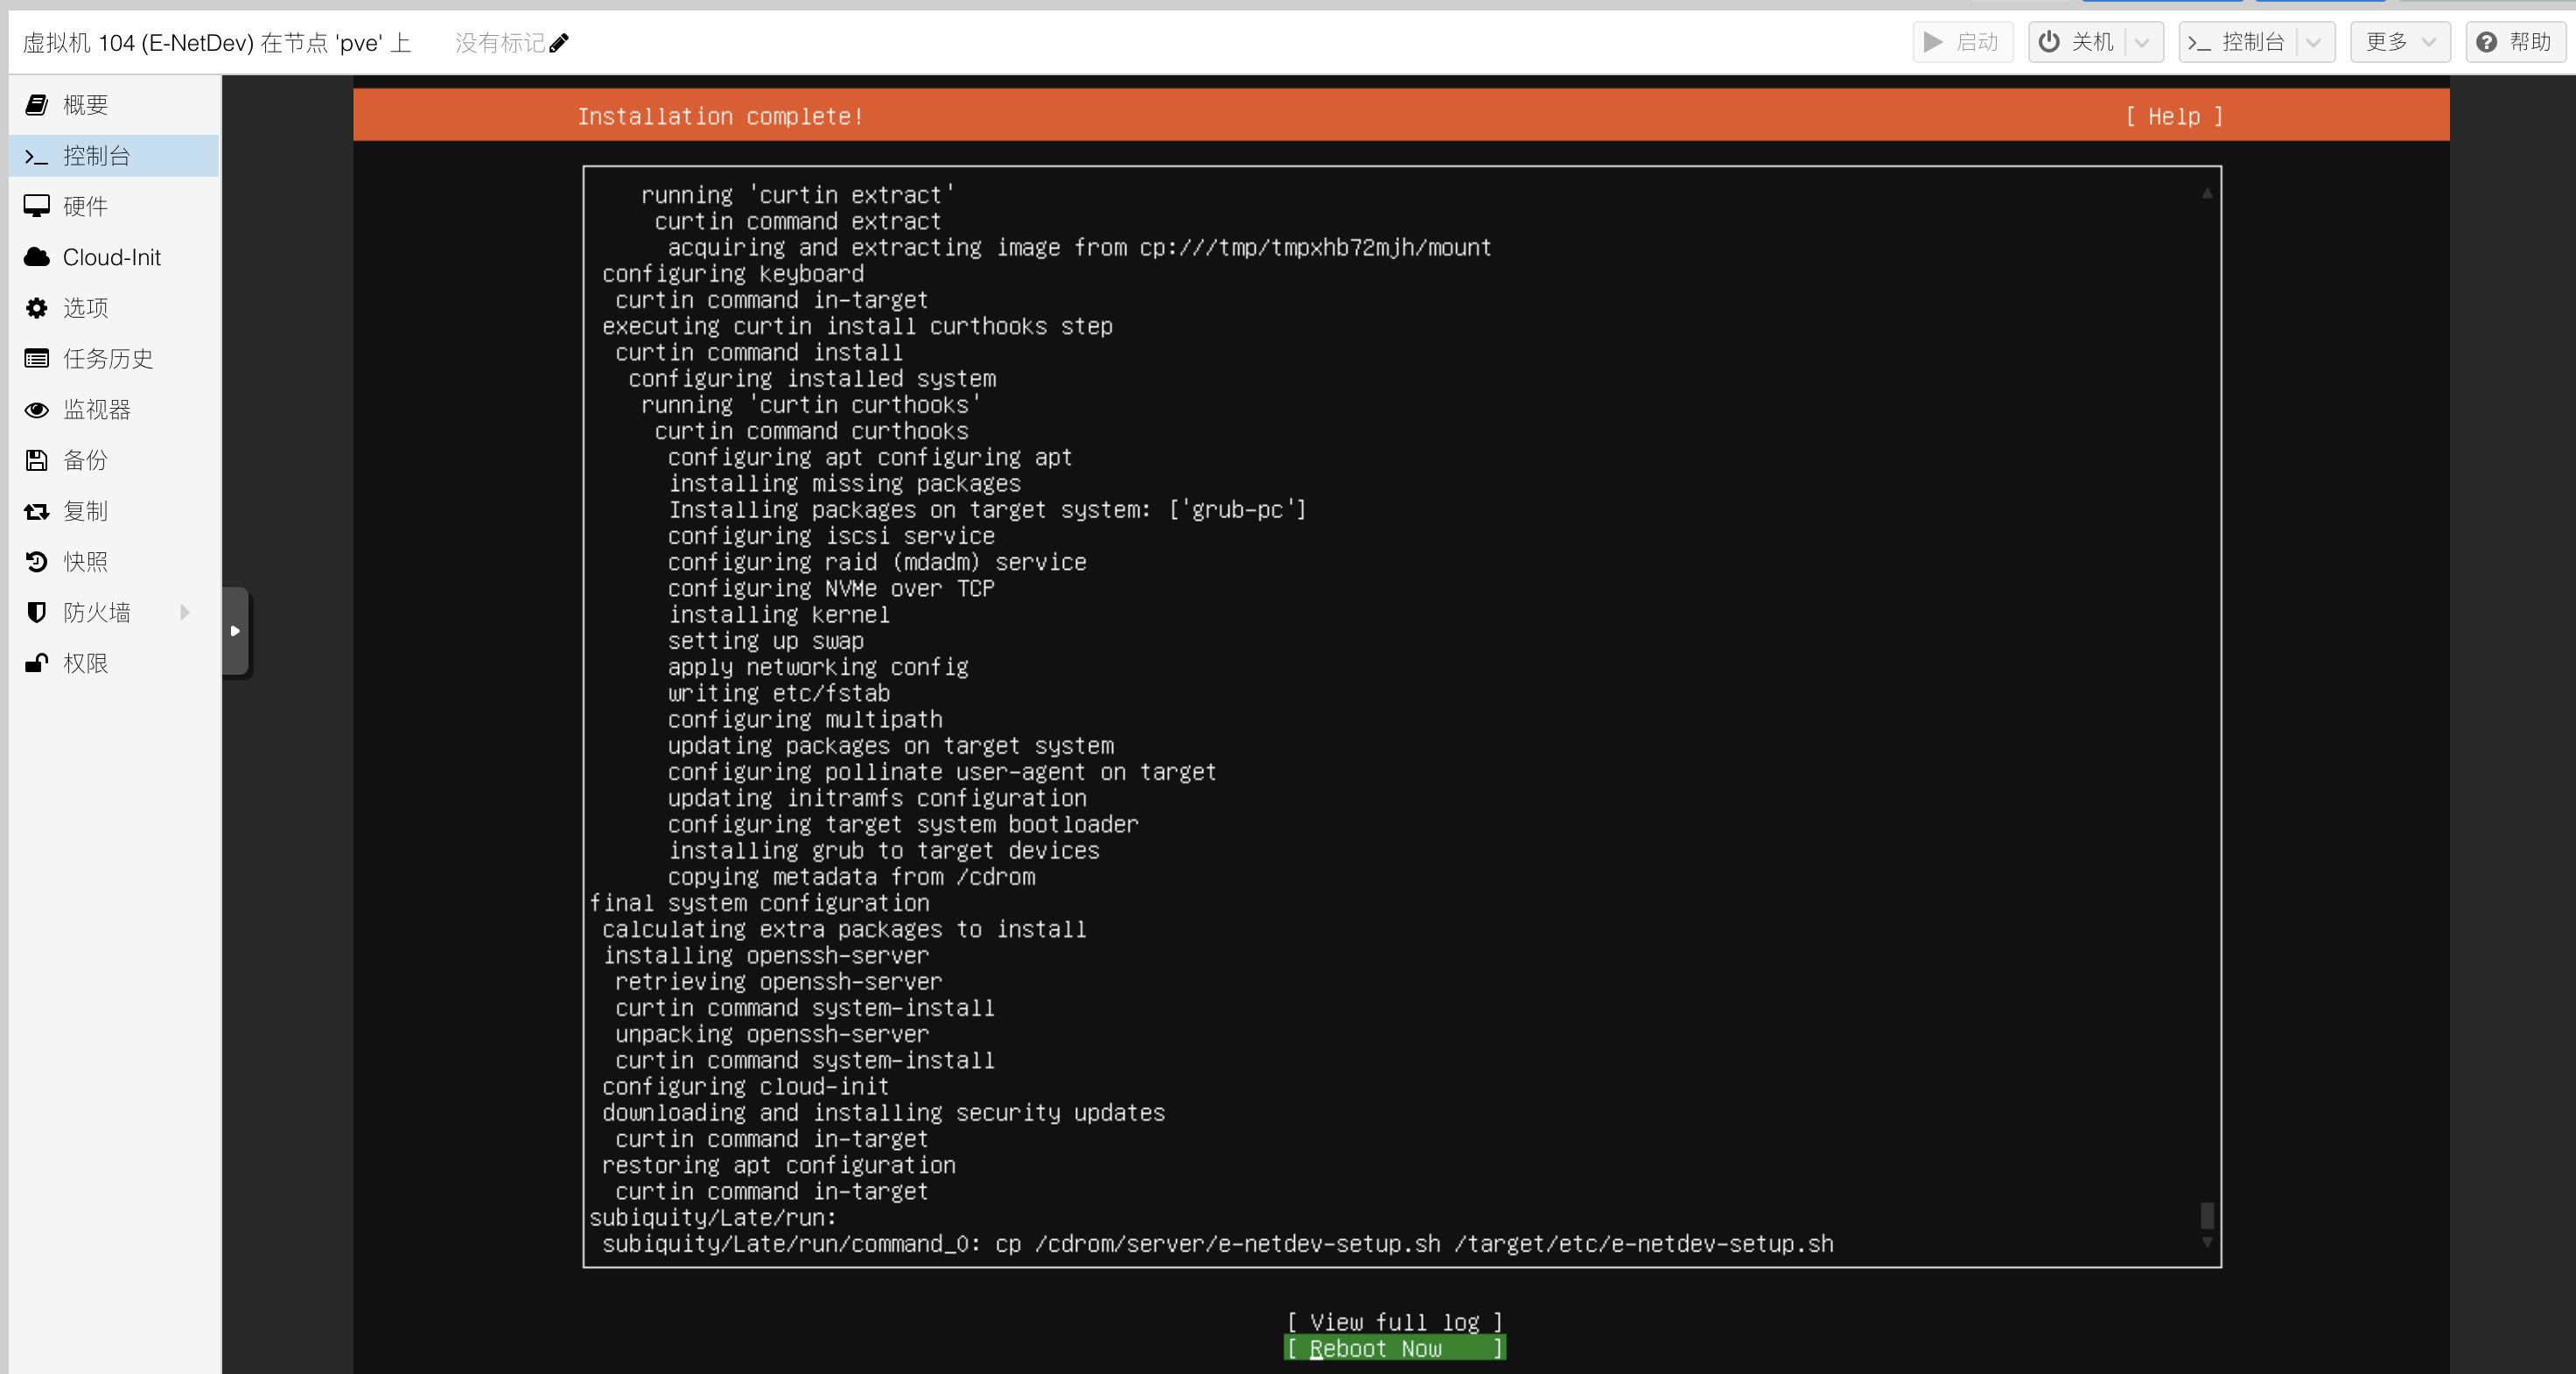2576x1374 pixels.
Task: Edit tags with the pencil icon
Action: (x=560, y=43)
